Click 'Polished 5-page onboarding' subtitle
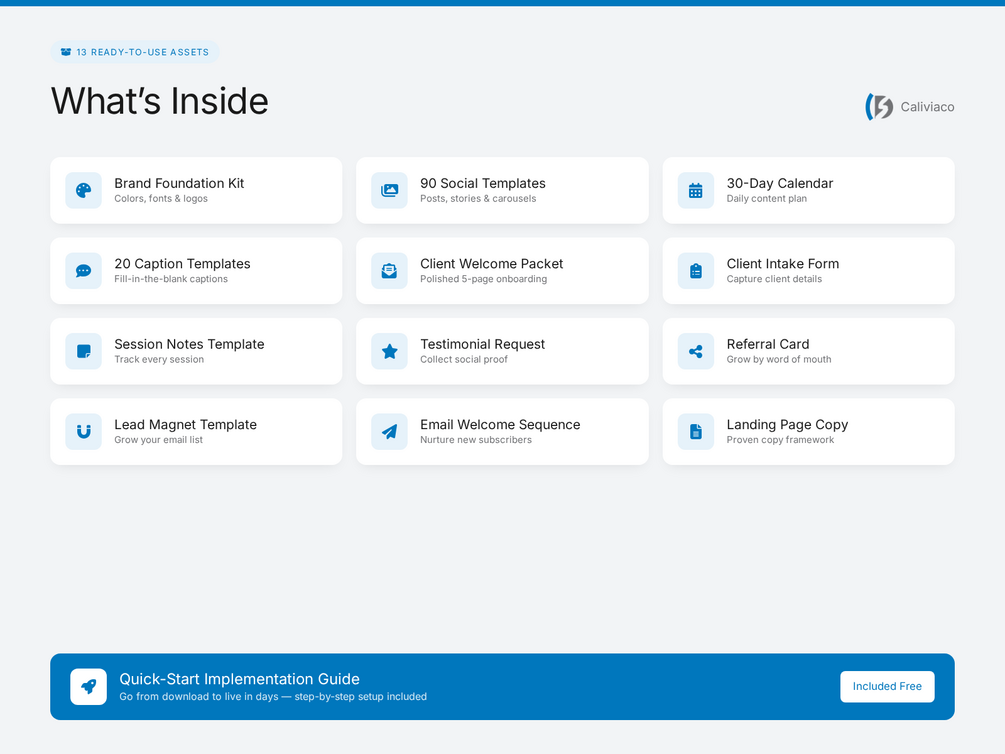This screenshot has height=754, width=1005. 483,279
